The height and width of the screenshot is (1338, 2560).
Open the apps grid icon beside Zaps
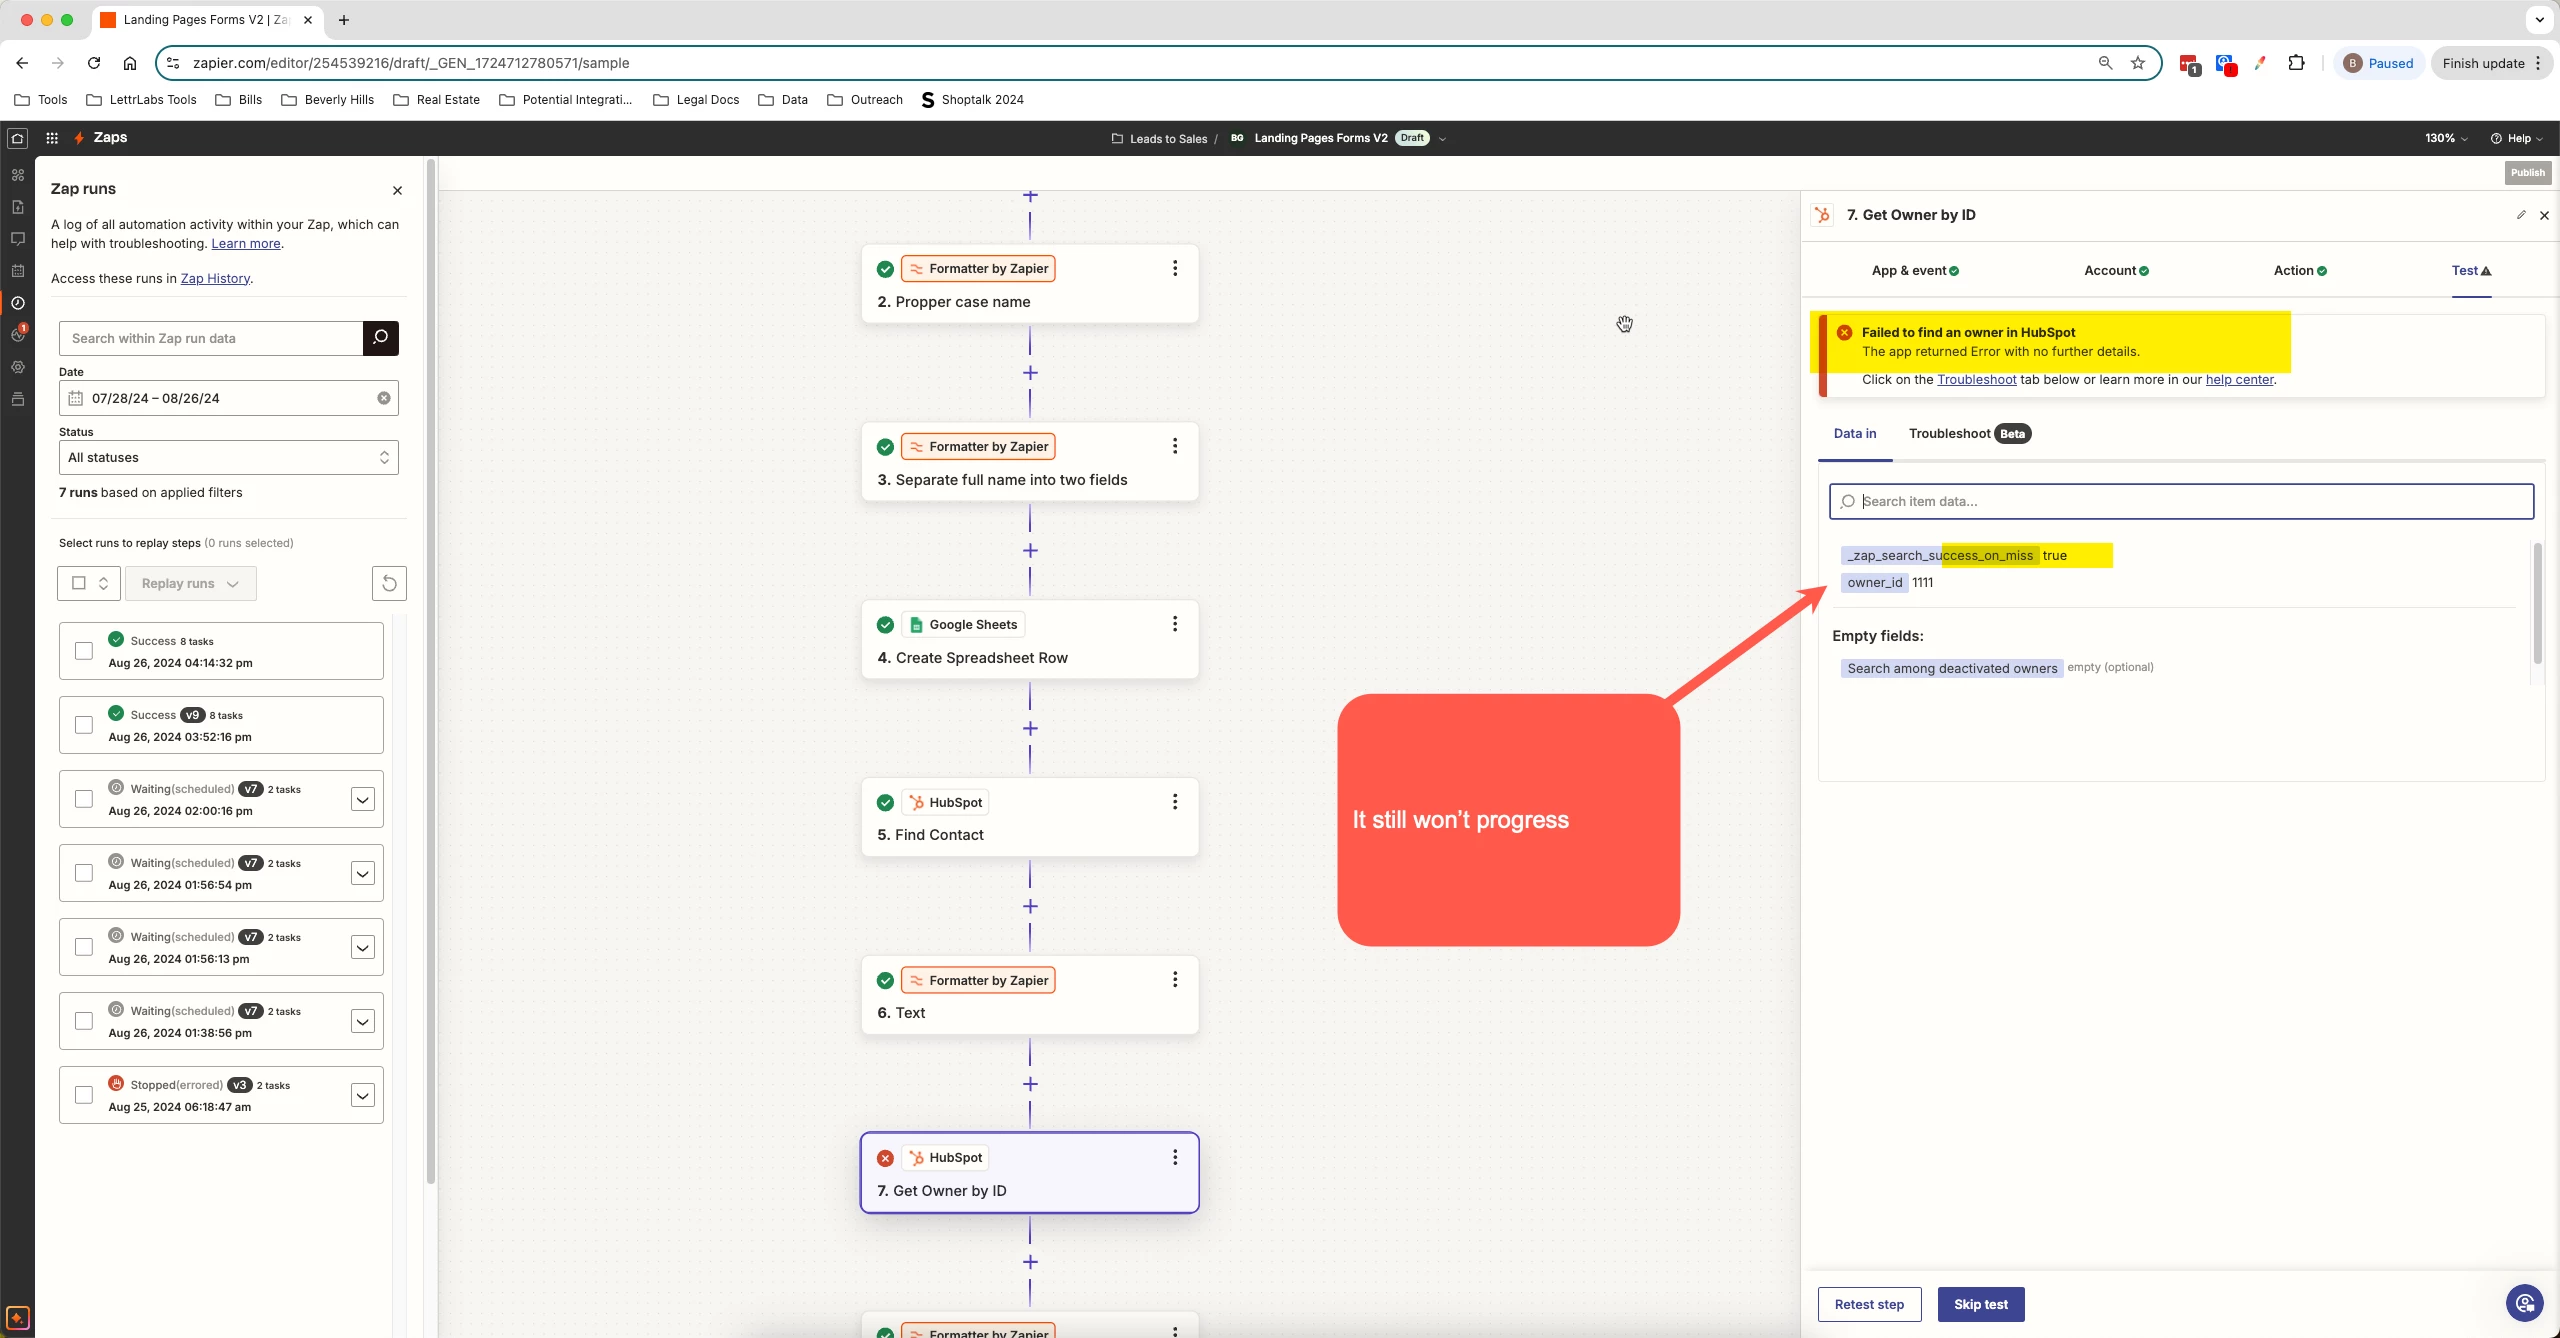tap(52, 138)
